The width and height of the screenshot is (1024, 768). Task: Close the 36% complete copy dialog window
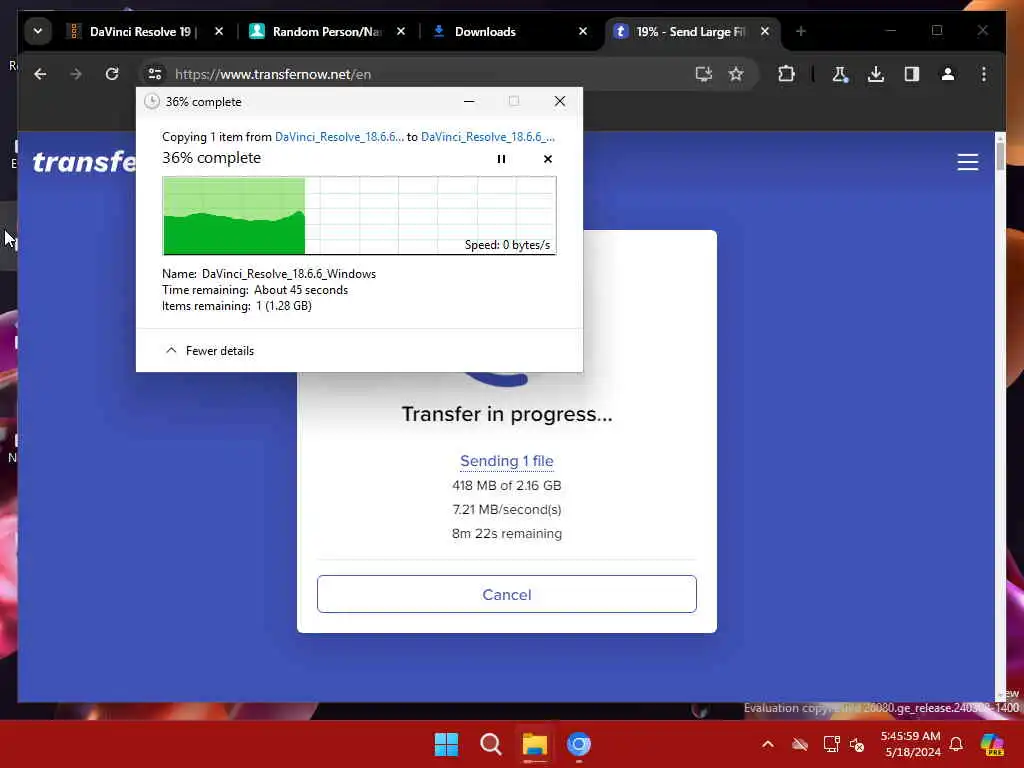tap(560, 101)
